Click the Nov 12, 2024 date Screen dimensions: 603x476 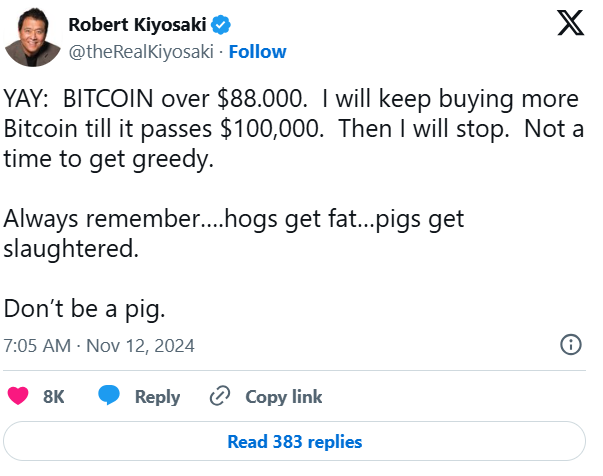pos(140,346)
